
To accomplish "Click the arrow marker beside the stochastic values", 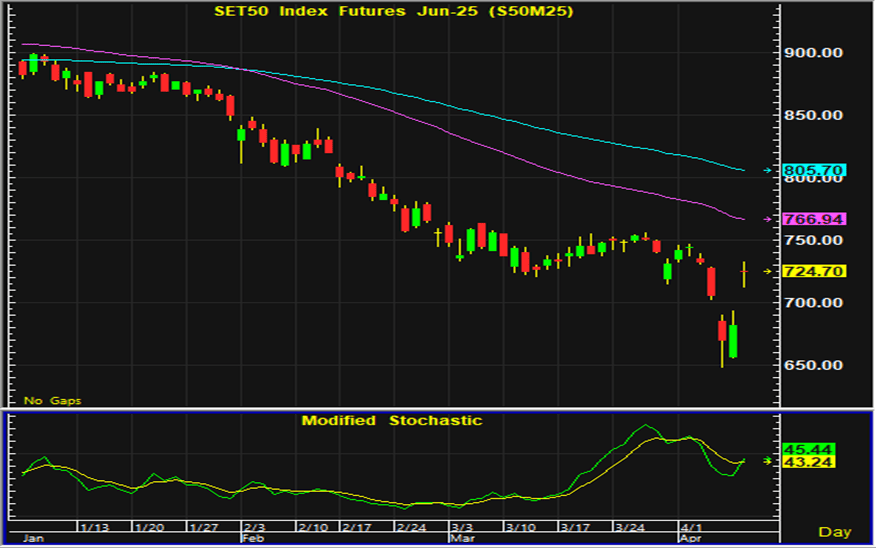I will click(767, 460).
